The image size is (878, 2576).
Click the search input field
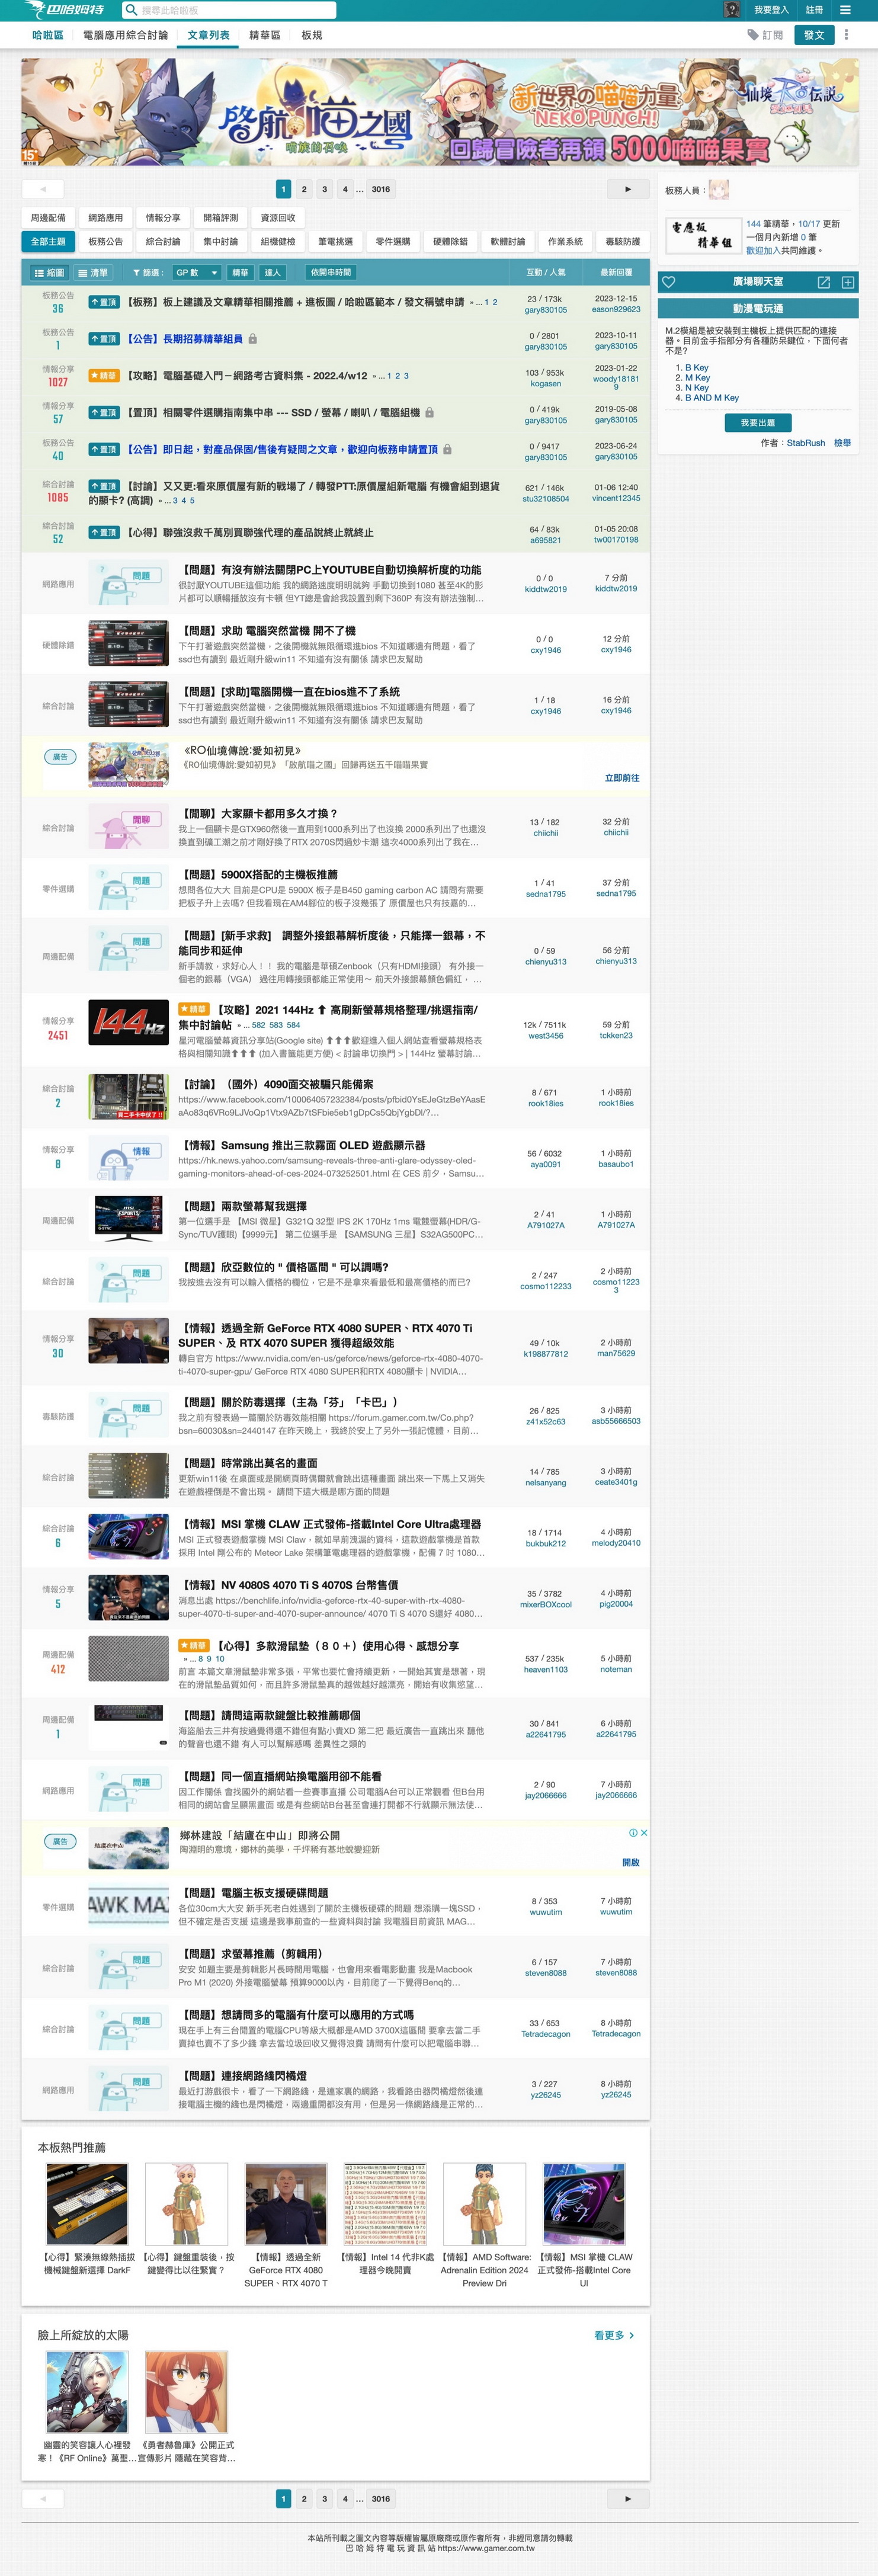[235, 10]
